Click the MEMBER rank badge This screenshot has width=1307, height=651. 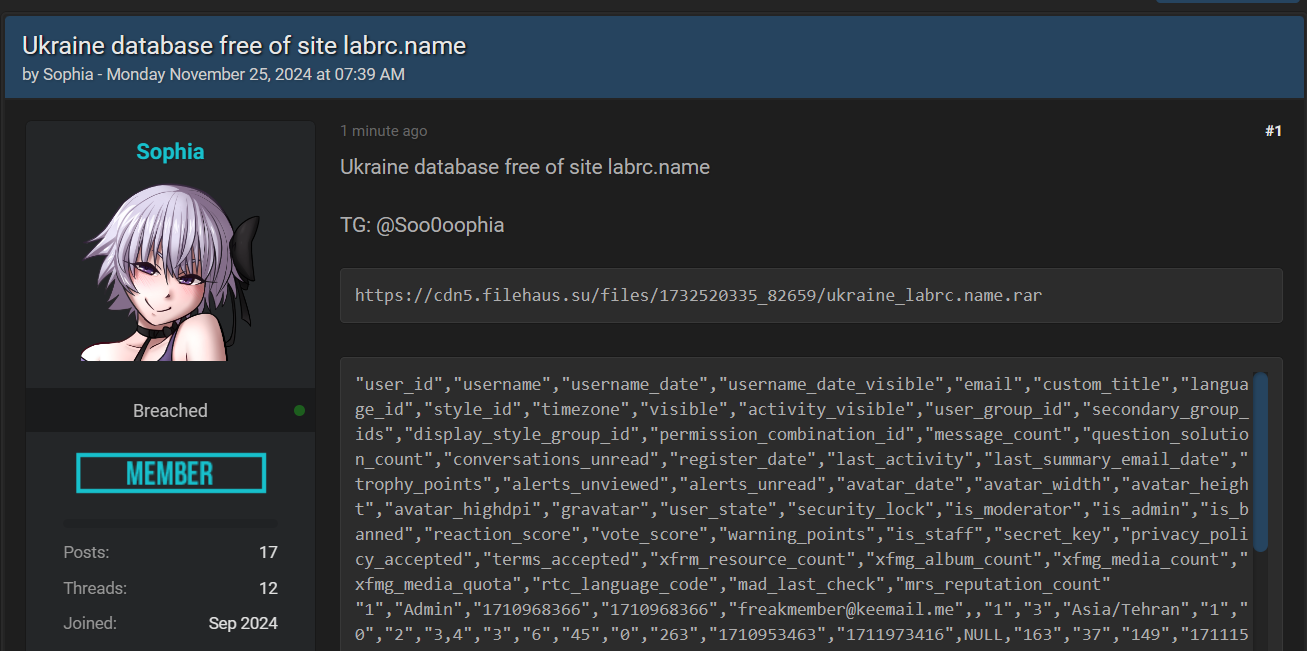(x=171, y=473)
